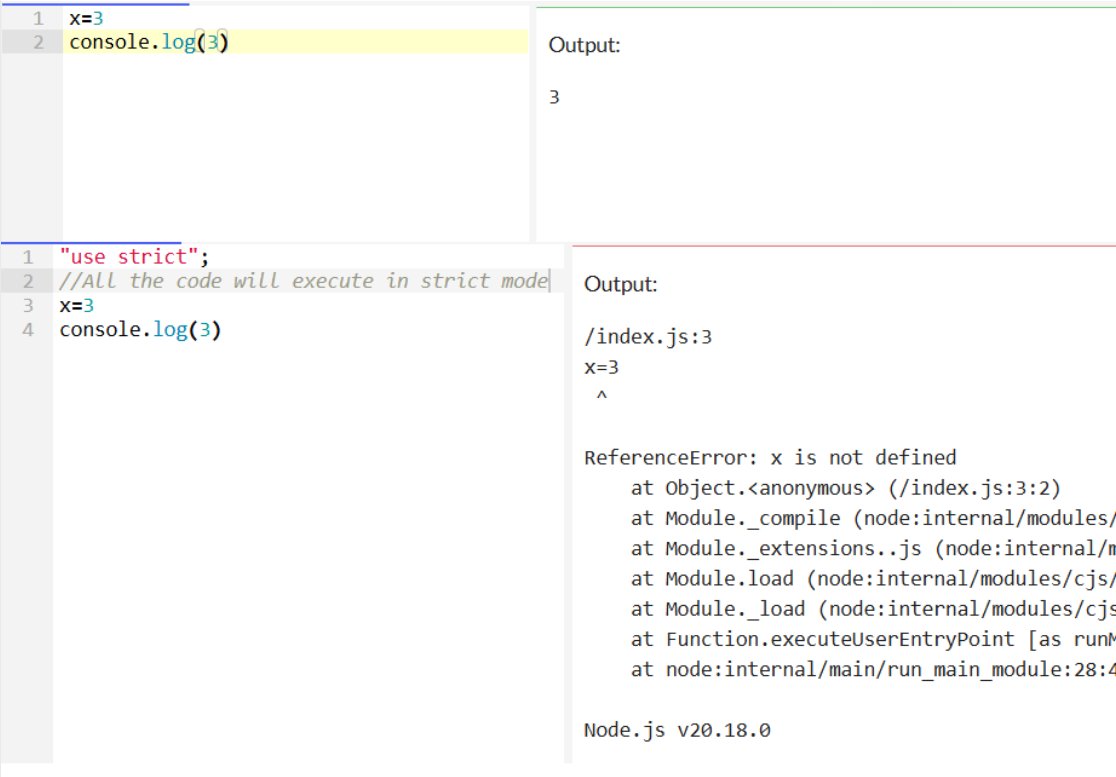Viewport: 1116px width, 777px height.
Task: Click the comment //All the code will execute in strict mode
Action: point(304,281)
